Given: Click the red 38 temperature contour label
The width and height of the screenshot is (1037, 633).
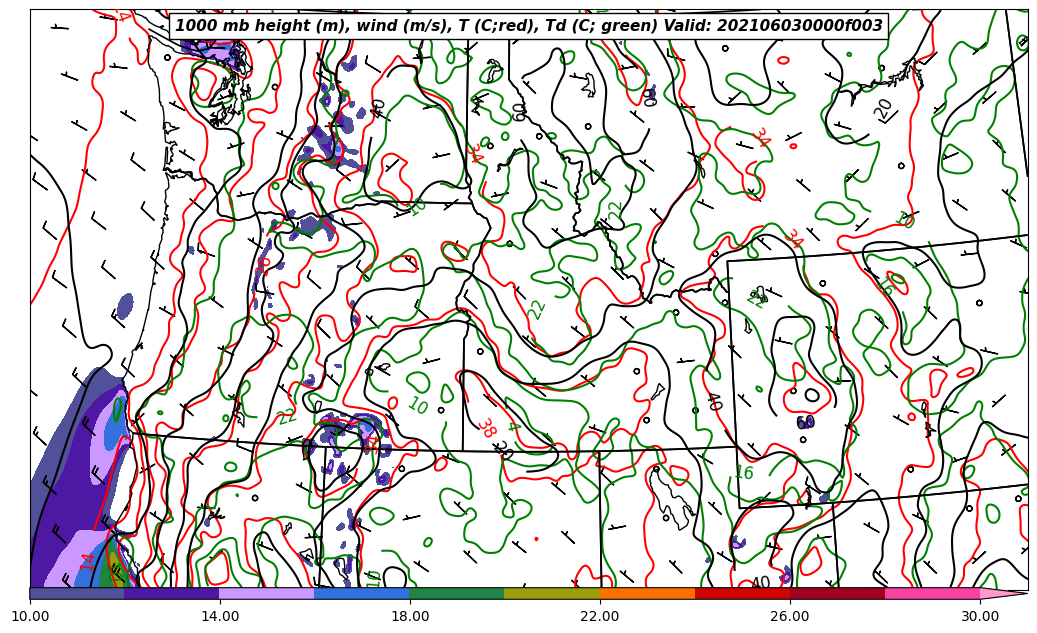Looking at the screenshot, I should click(x=486, y=427).
